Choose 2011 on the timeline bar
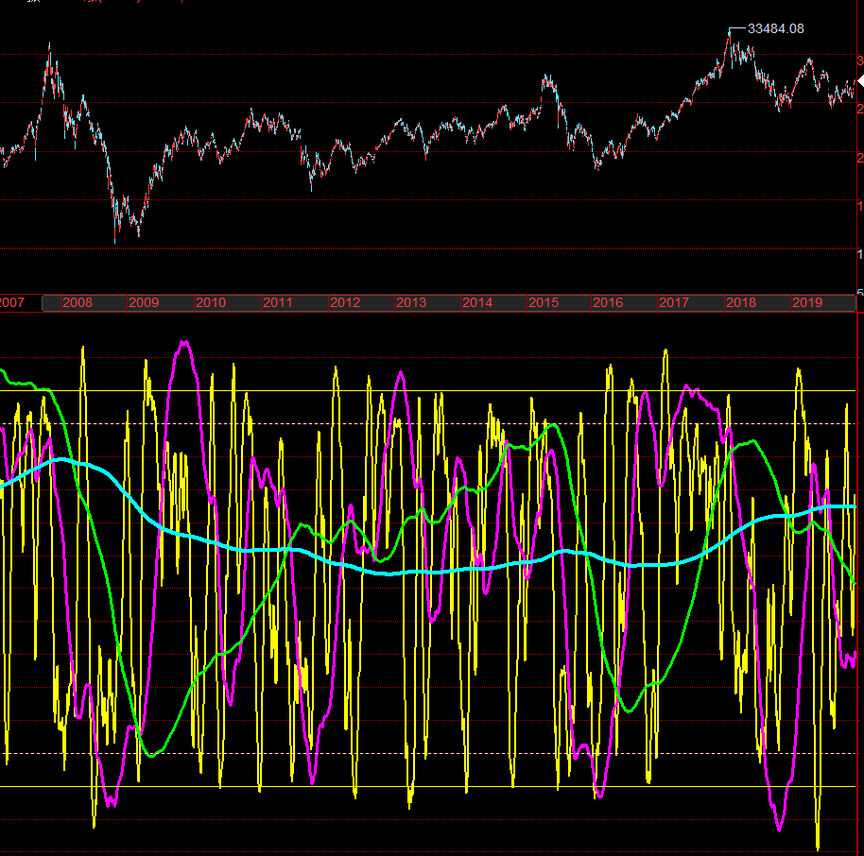This screenshot has height=856, width=864. (x=277, y=303)
